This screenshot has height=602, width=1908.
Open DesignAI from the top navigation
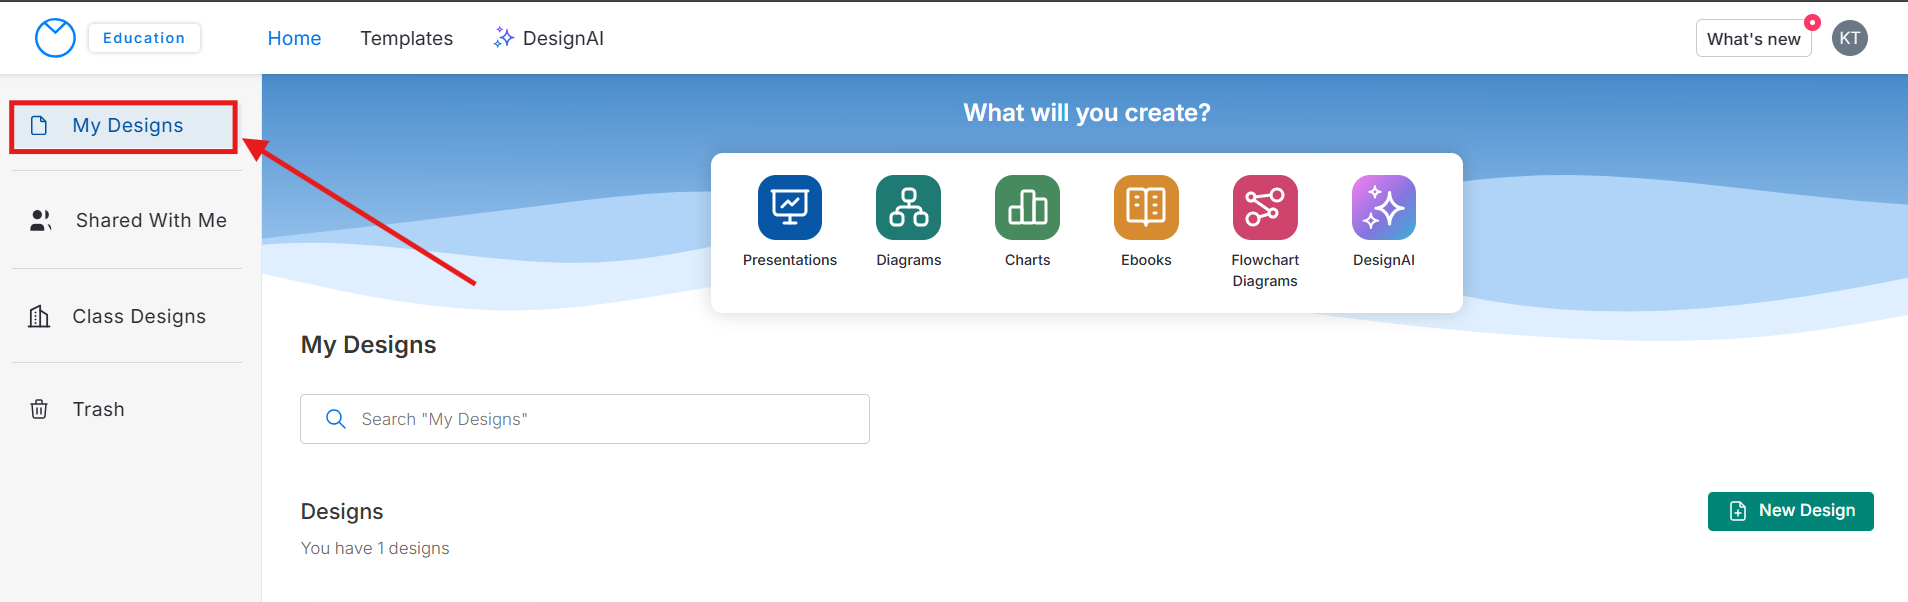(549, 38)
